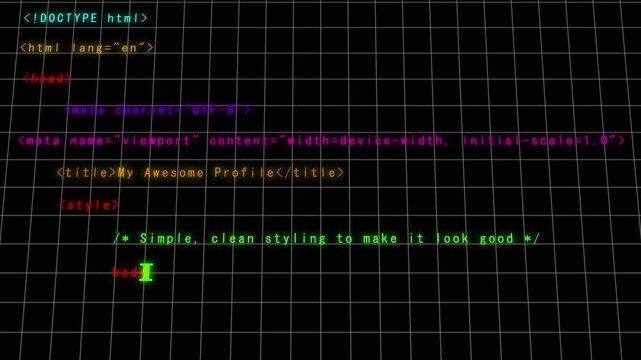This screenshot has height=360, width=641.
Task: Click the <html lang="en"> line
Action: coord(87,48)
